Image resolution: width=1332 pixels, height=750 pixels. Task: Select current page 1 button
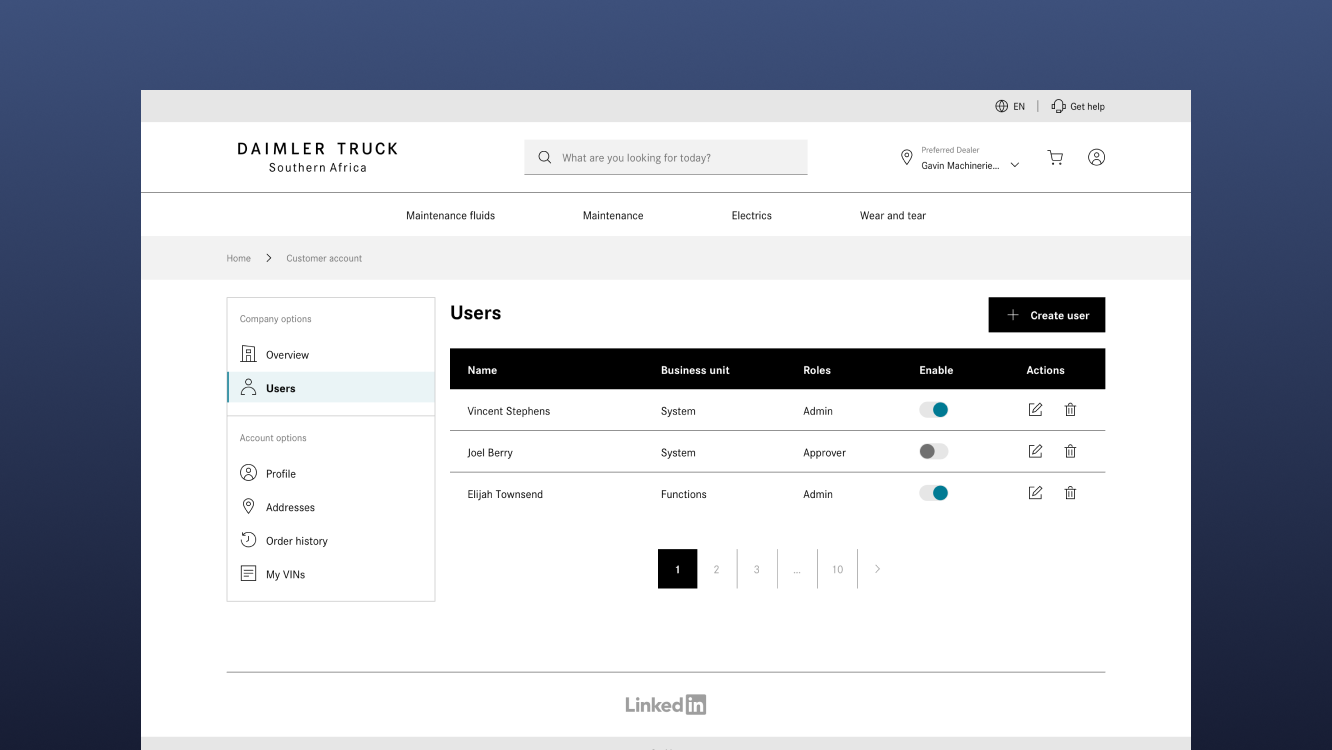(677, 569)
